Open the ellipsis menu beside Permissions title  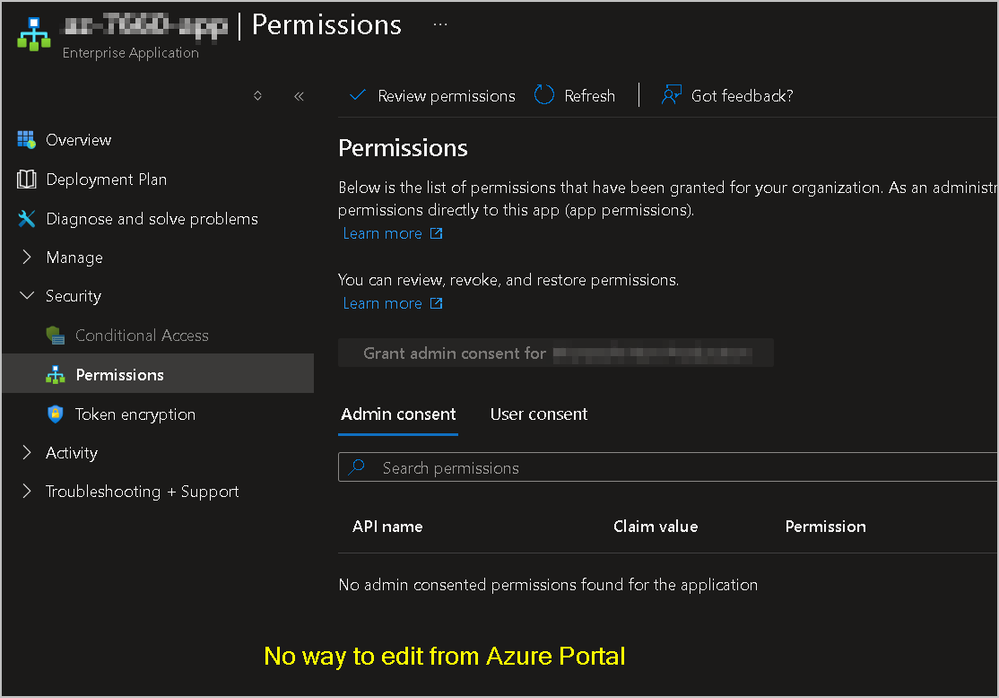pyautogui.click(x=440, y=24)
